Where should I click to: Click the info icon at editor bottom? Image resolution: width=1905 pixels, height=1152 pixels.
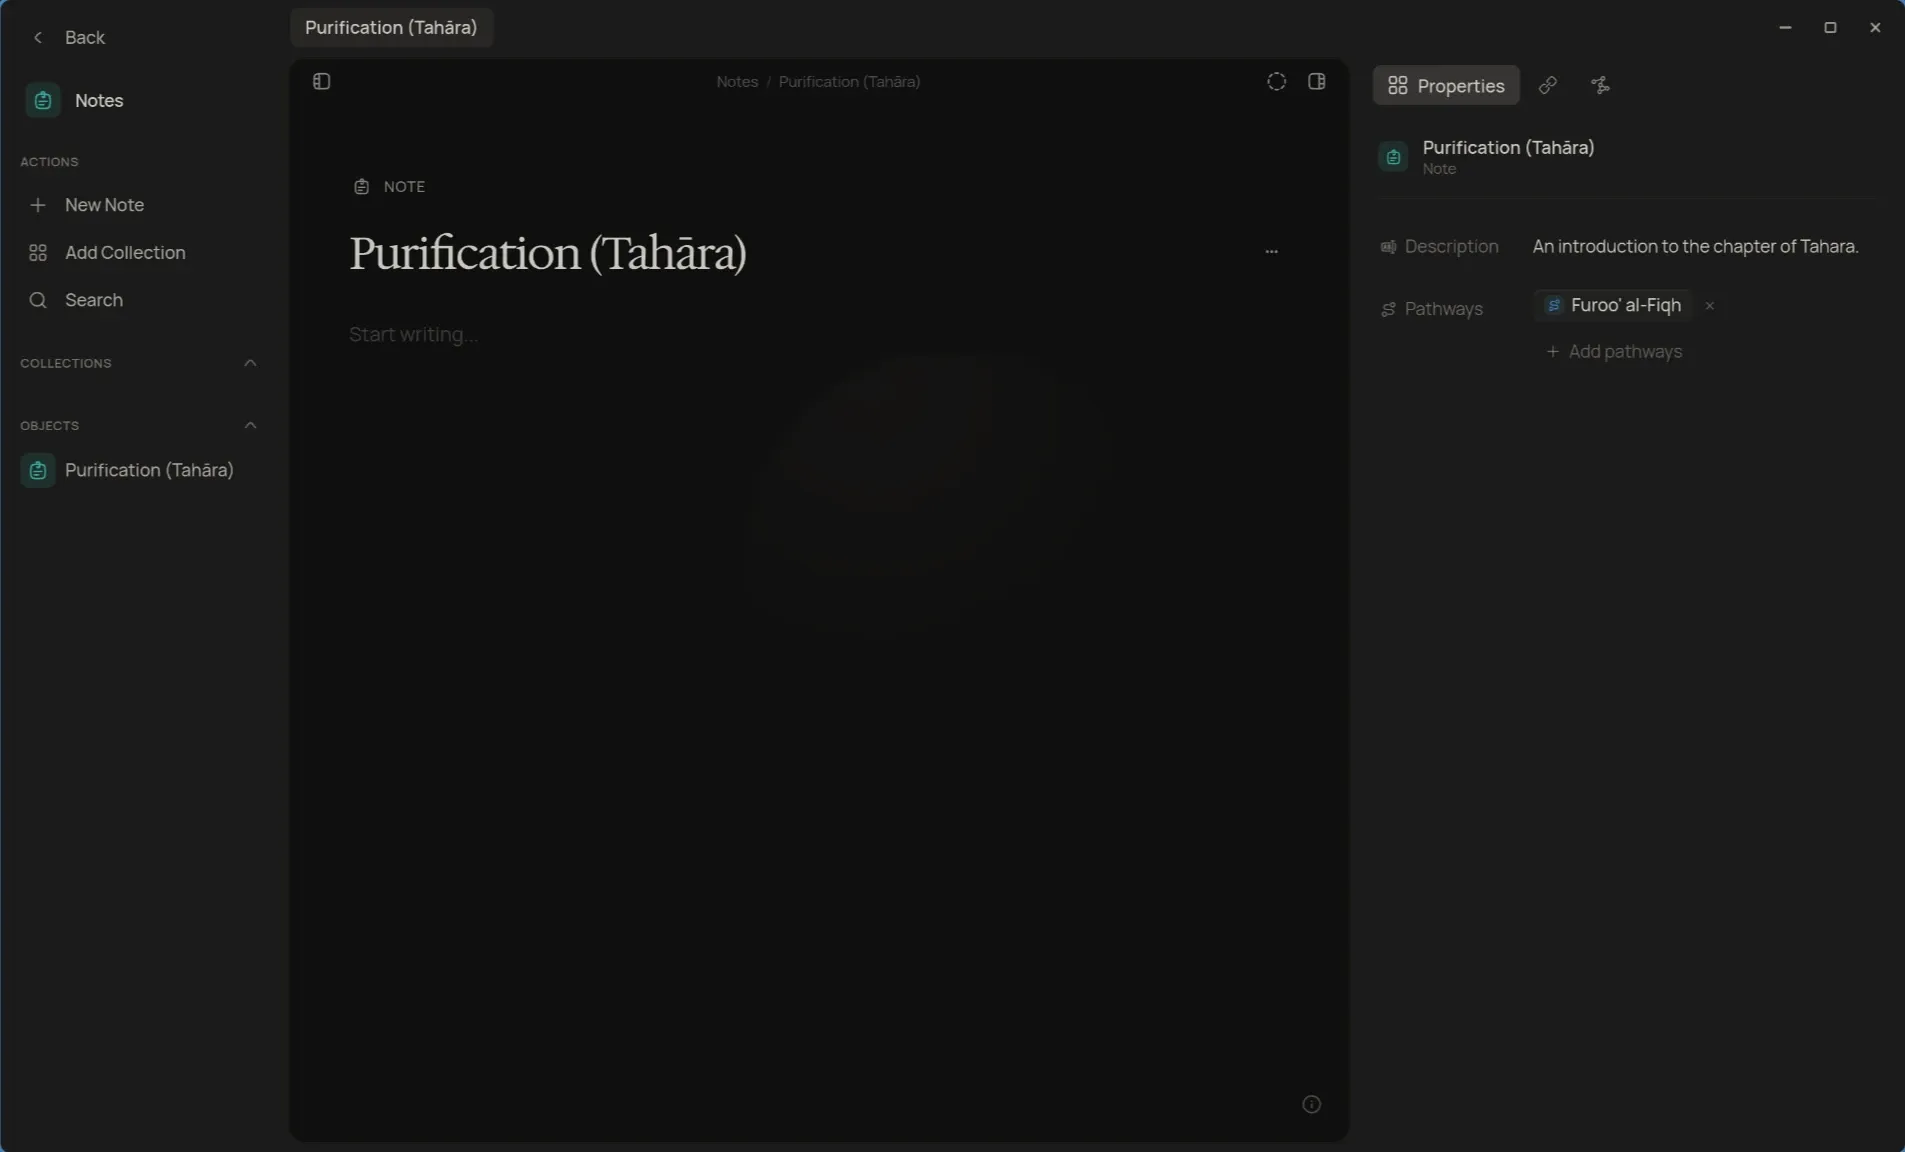[x=1311, y=1104]
